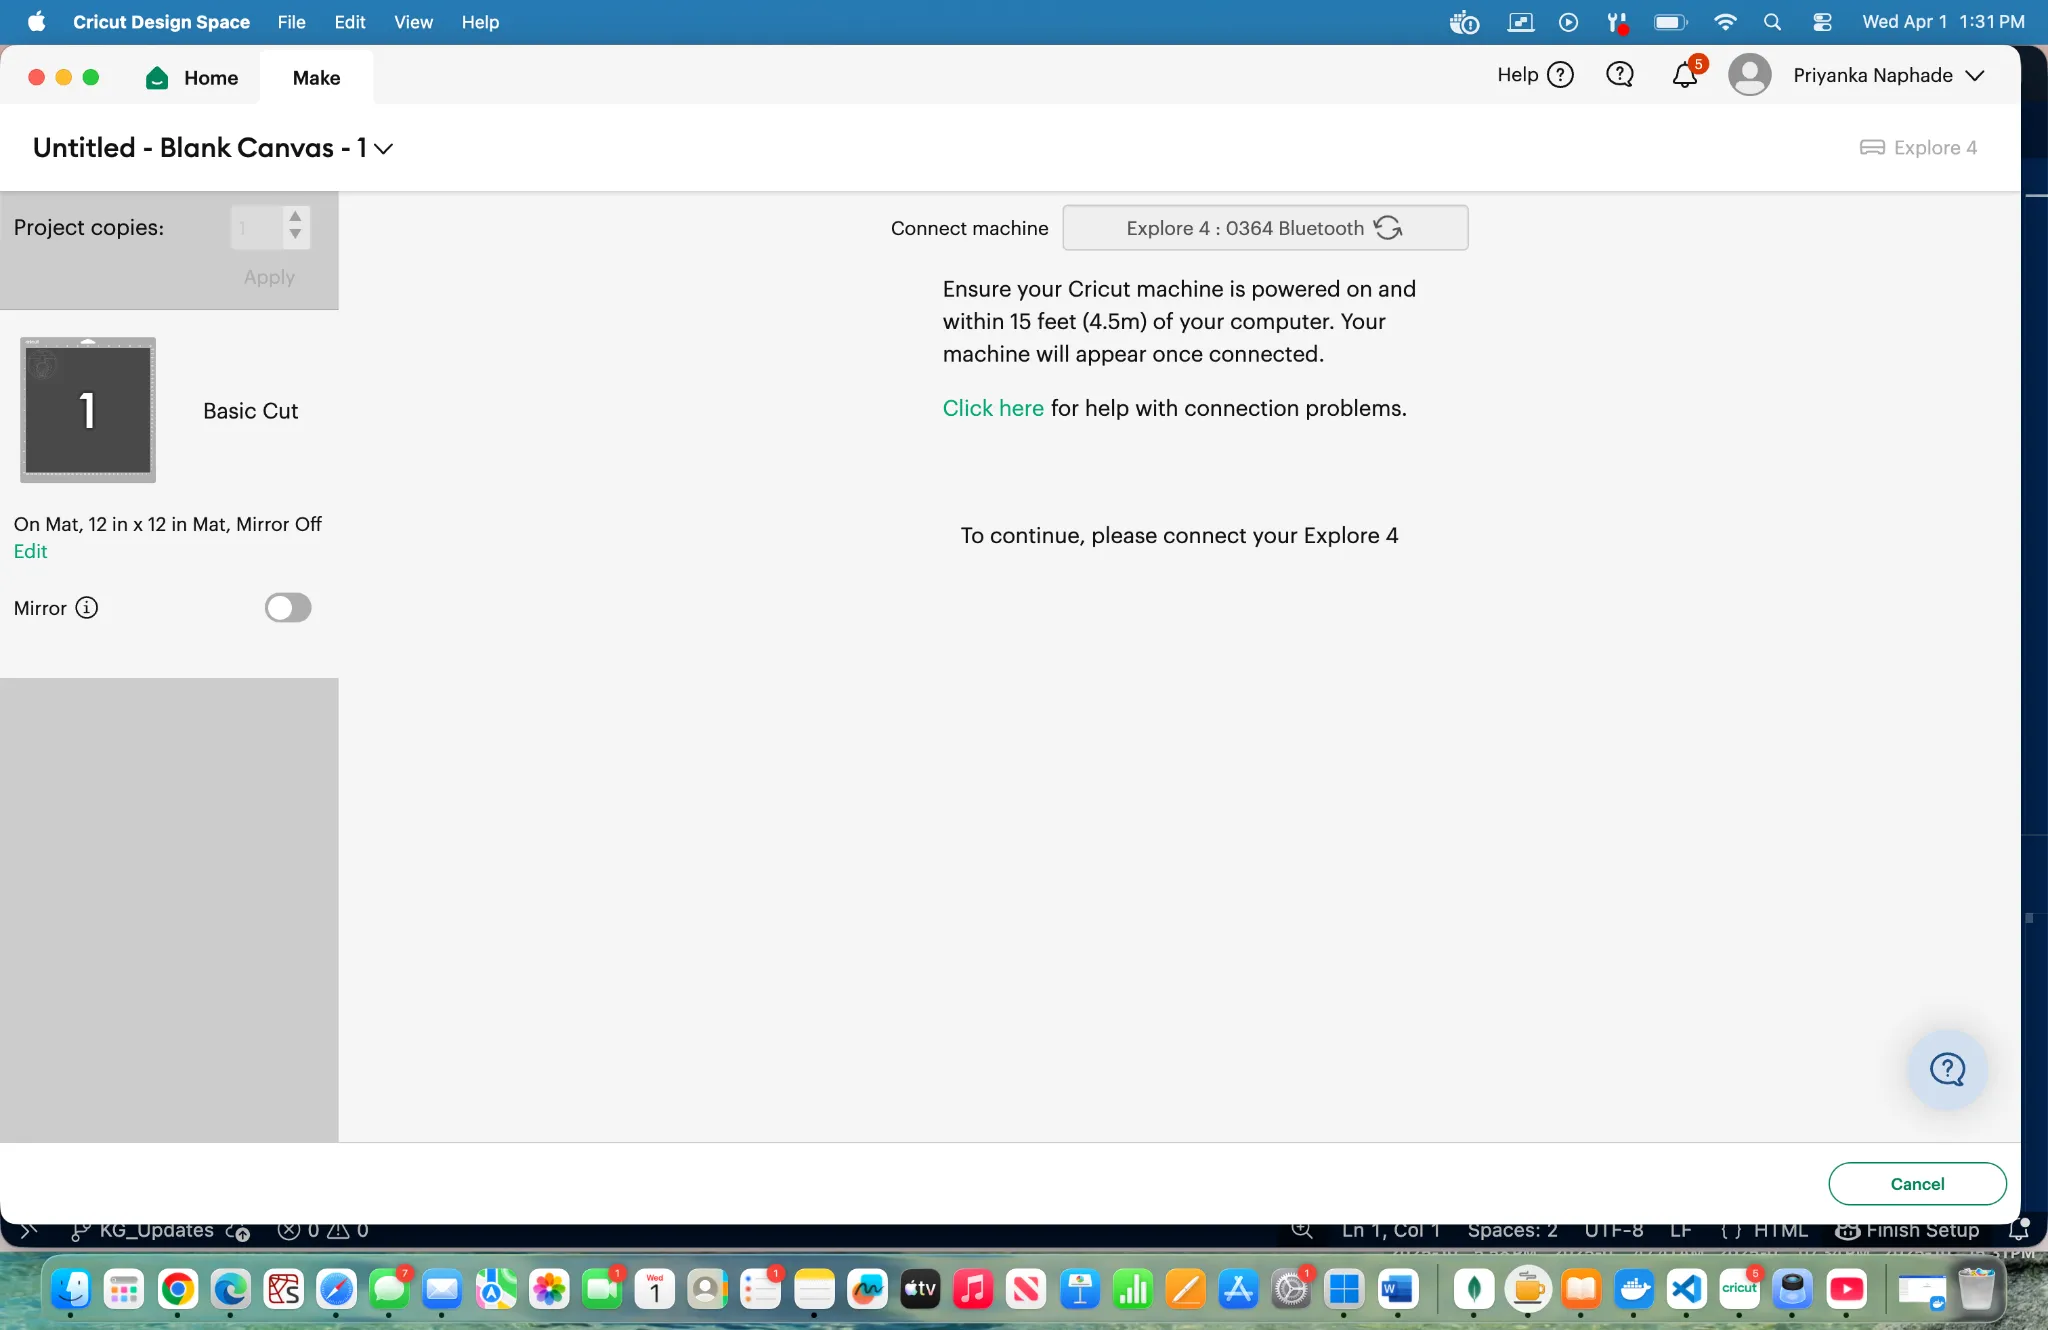Click the Docker menu bar icon
Image resolution: width=2048 pixels, height=1330 pixels.
tap(1464, 22)
